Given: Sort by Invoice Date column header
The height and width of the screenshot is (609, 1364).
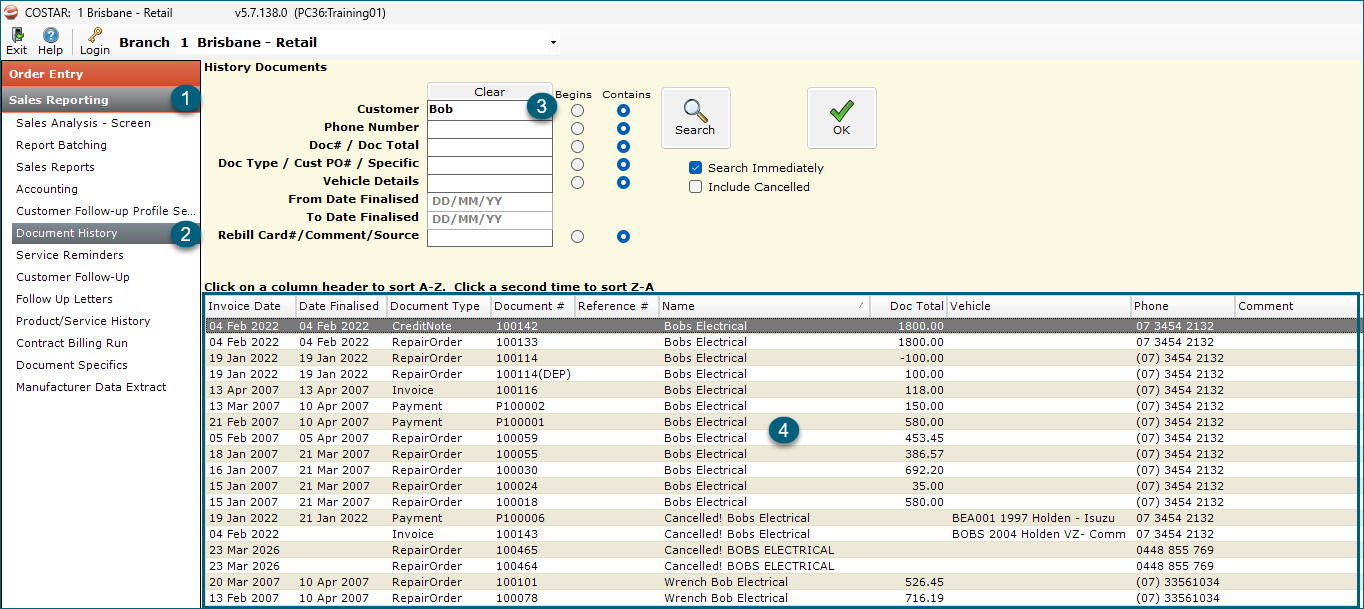Looking at the screenshot, I should tap(250, 306).
